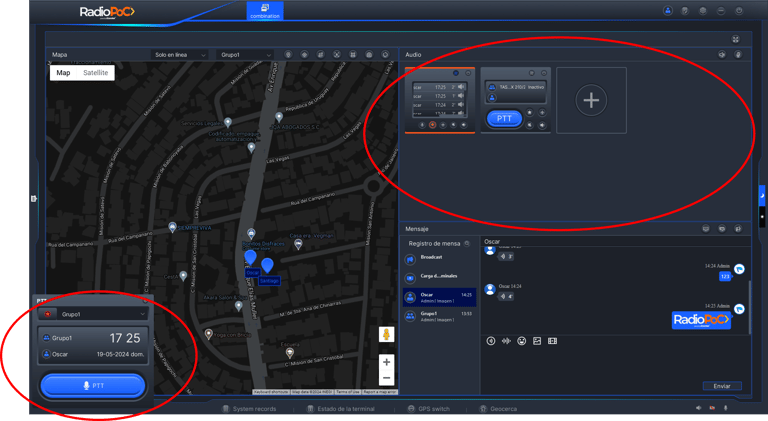The height and width of the screenshot is (421, 768).
Task: Send the message with Enviar
Action: (x=722, y=386)
